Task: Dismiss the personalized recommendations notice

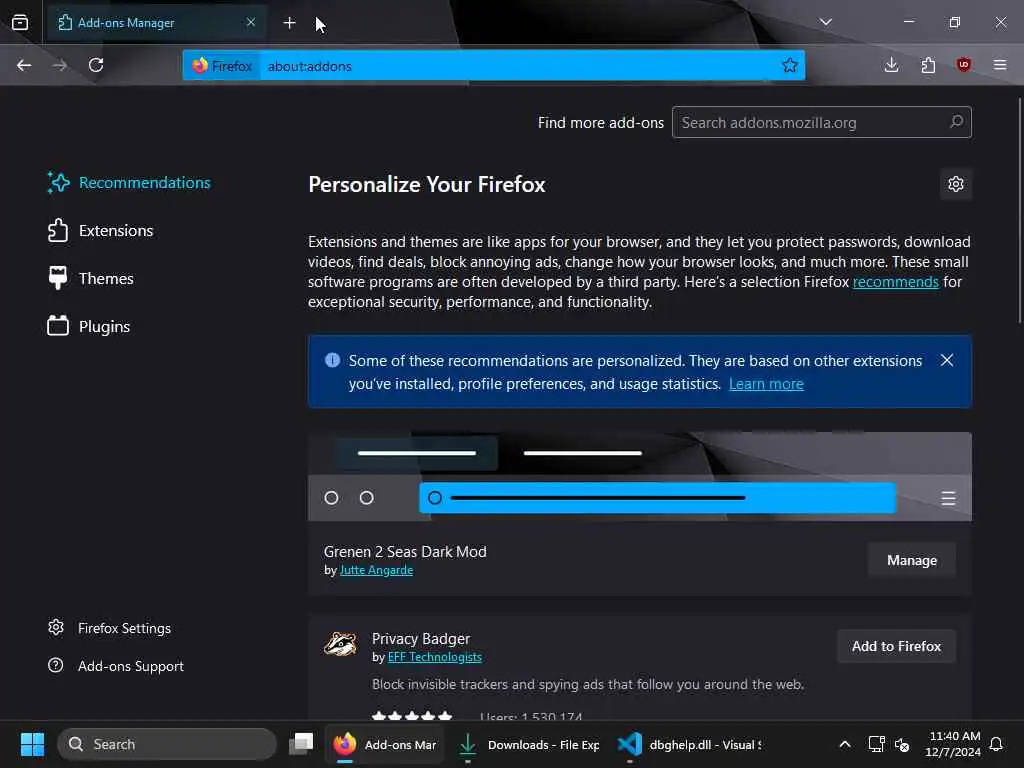Action: (947, 360)
